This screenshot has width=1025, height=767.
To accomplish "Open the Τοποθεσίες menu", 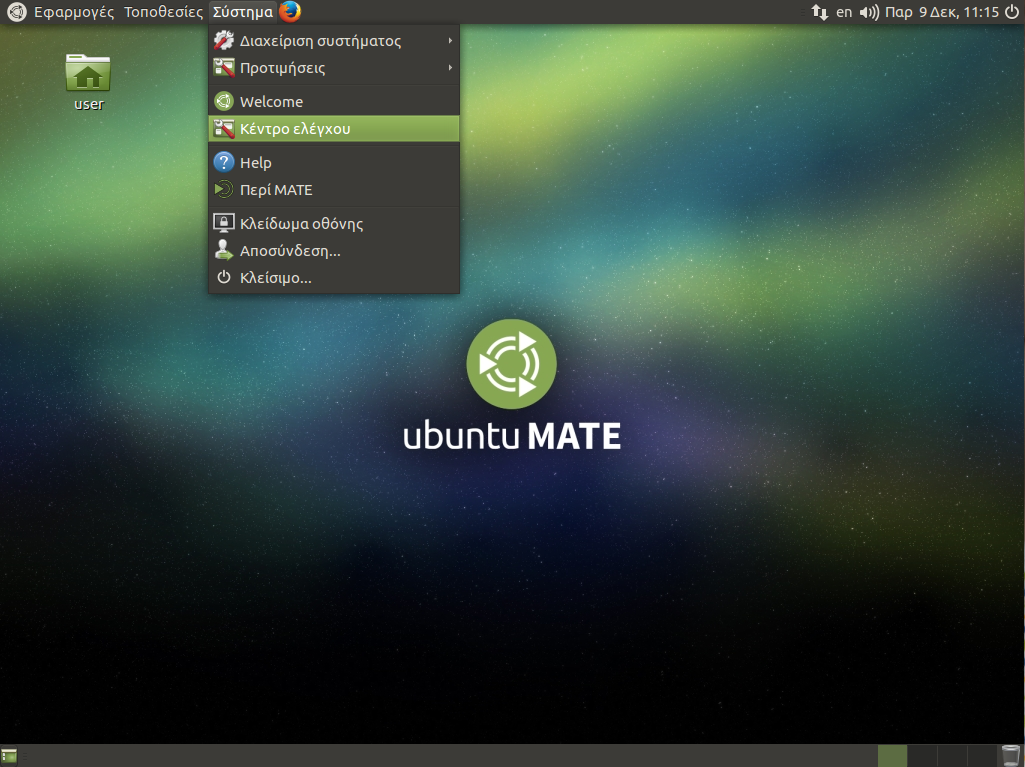I will [163, 12].
